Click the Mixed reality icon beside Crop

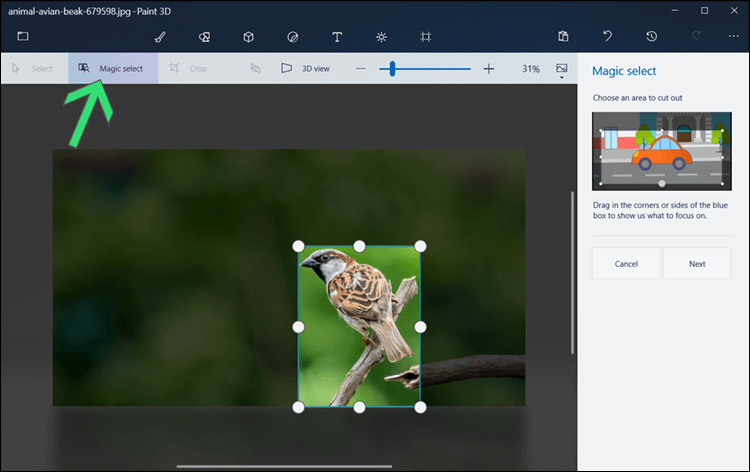pos(255,68)
